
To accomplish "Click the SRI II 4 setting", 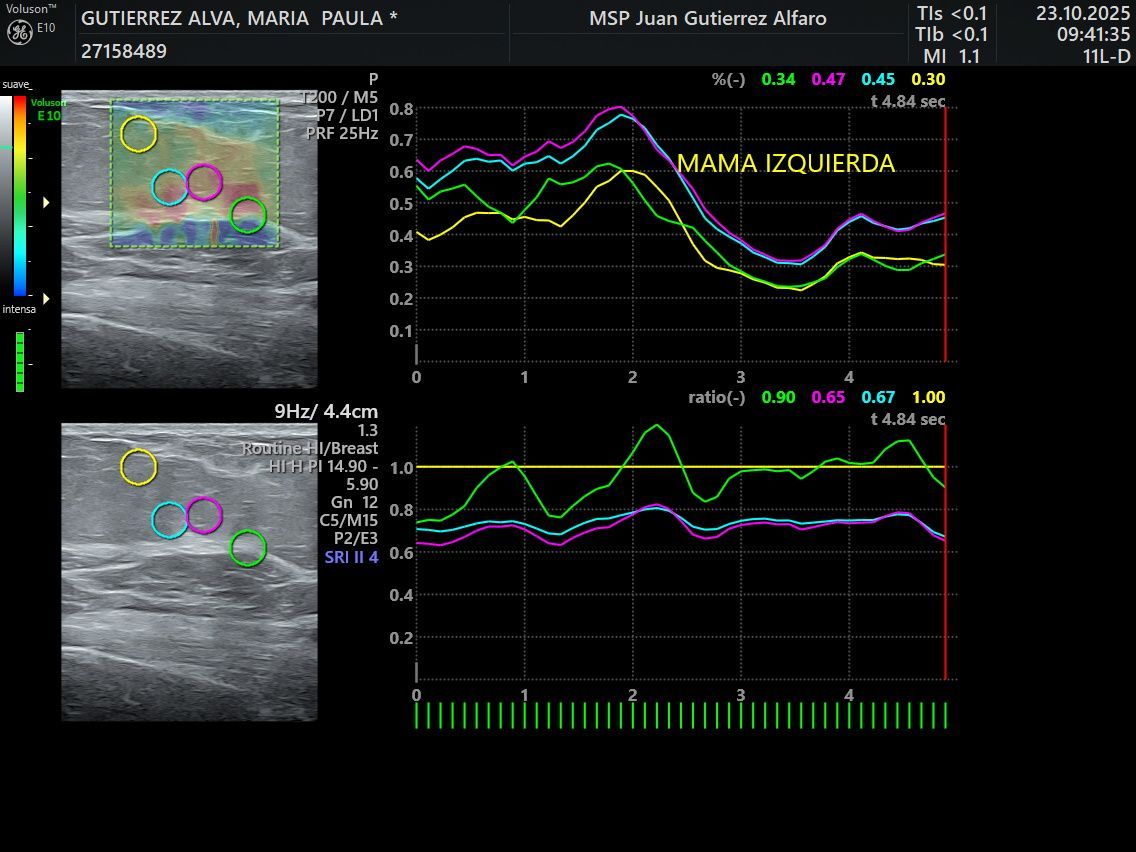I will pyautogui.click(x=351, y=557).
